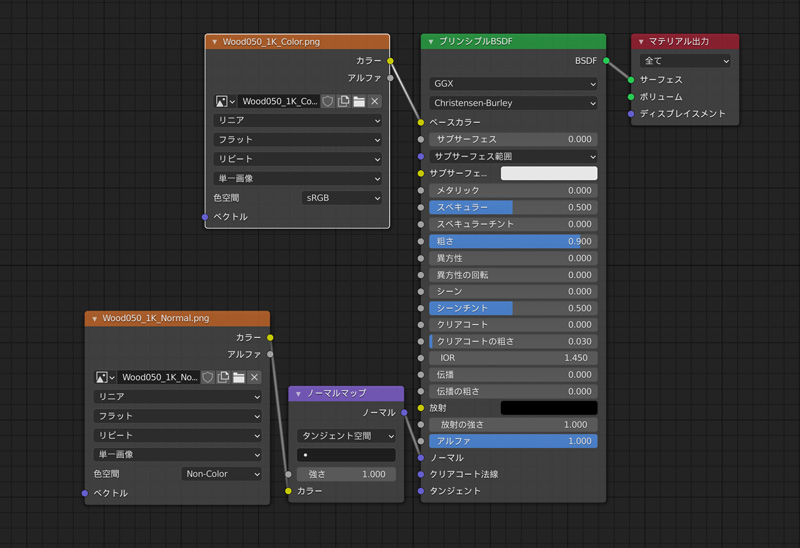The image size is (800, 548).
Task: Unlink image with X in Wood050_1K_Color node
Action: (x=375, y=101)
